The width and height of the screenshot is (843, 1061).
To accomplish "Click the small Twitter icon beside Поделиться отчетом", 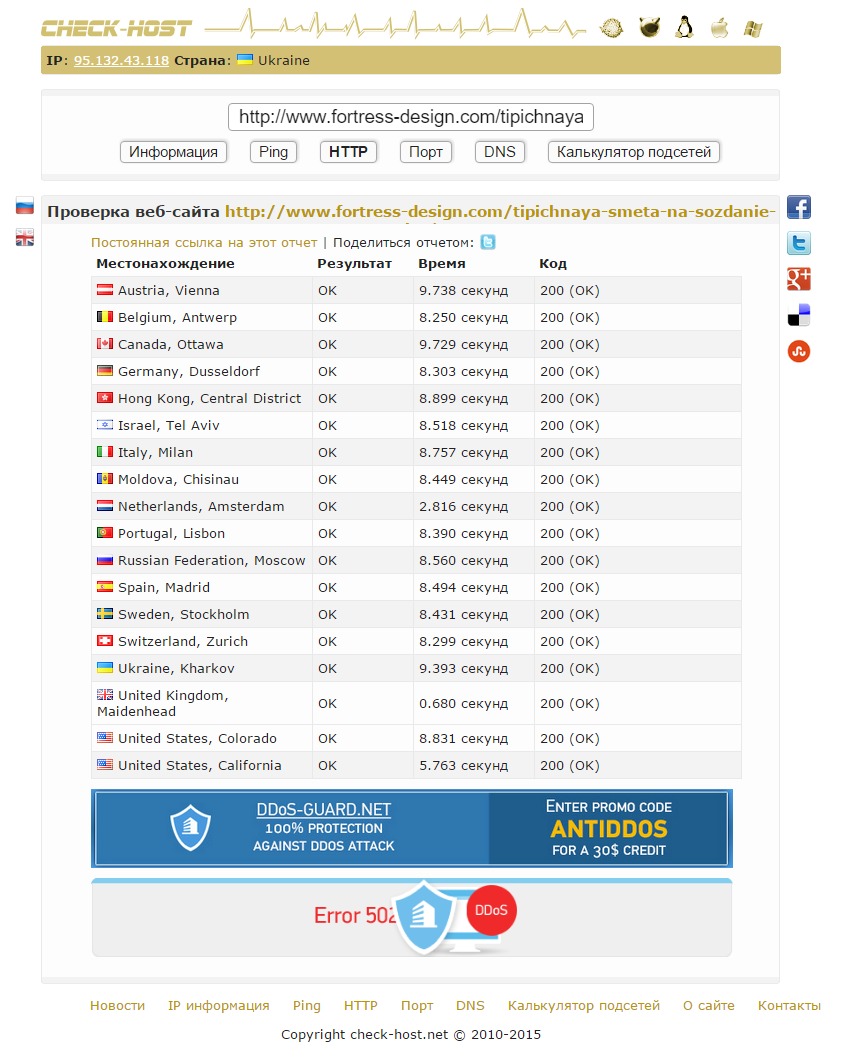I will 488,242.
